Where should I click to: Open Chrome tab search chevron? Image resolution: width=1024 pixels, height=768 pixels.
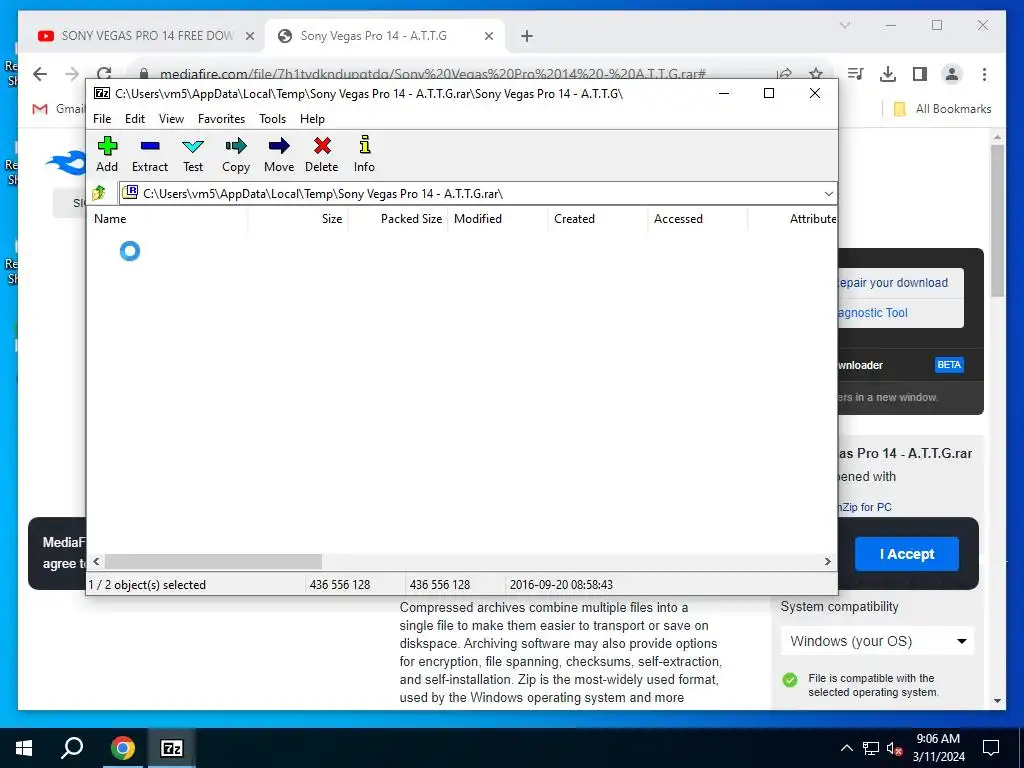click(x=844, y=25)
